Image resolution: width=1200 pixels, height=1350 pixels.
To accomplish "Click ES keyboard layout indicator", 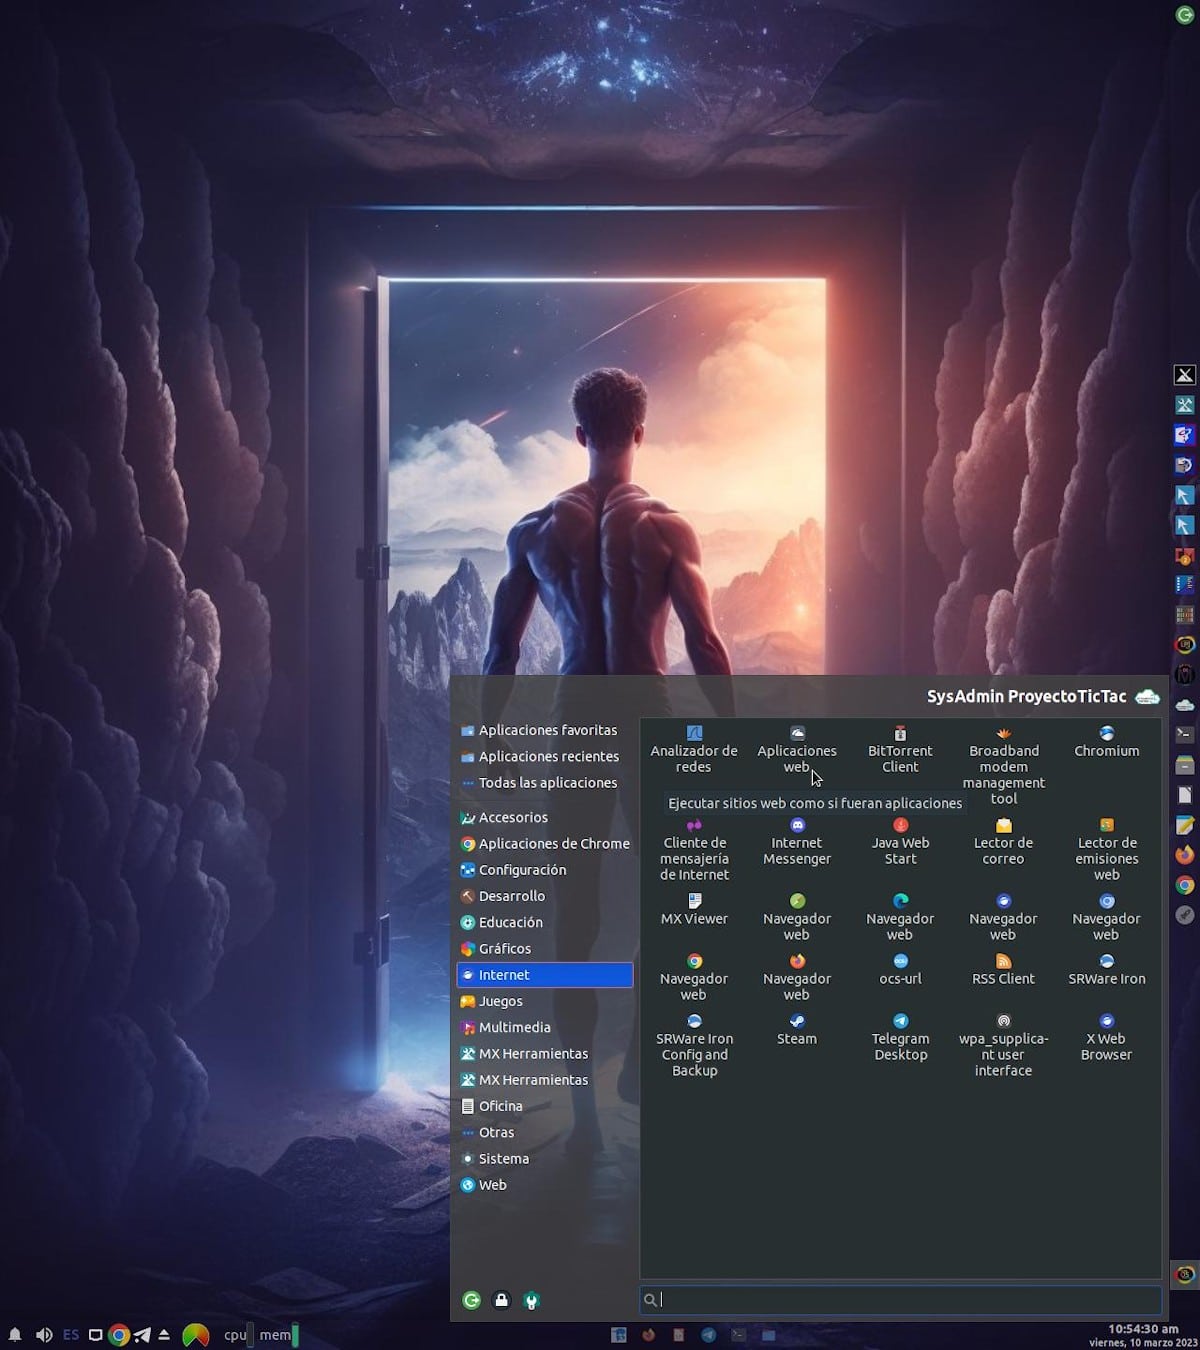I will (x=71, y=1335).
